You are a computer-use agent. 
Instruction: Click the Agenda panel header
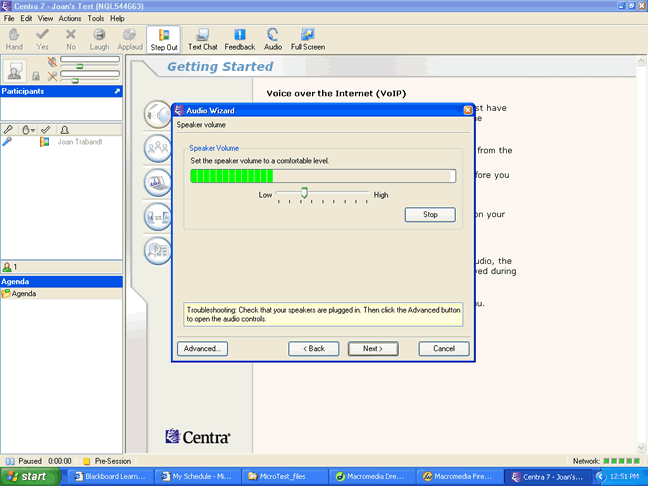(x=61, y=281)
